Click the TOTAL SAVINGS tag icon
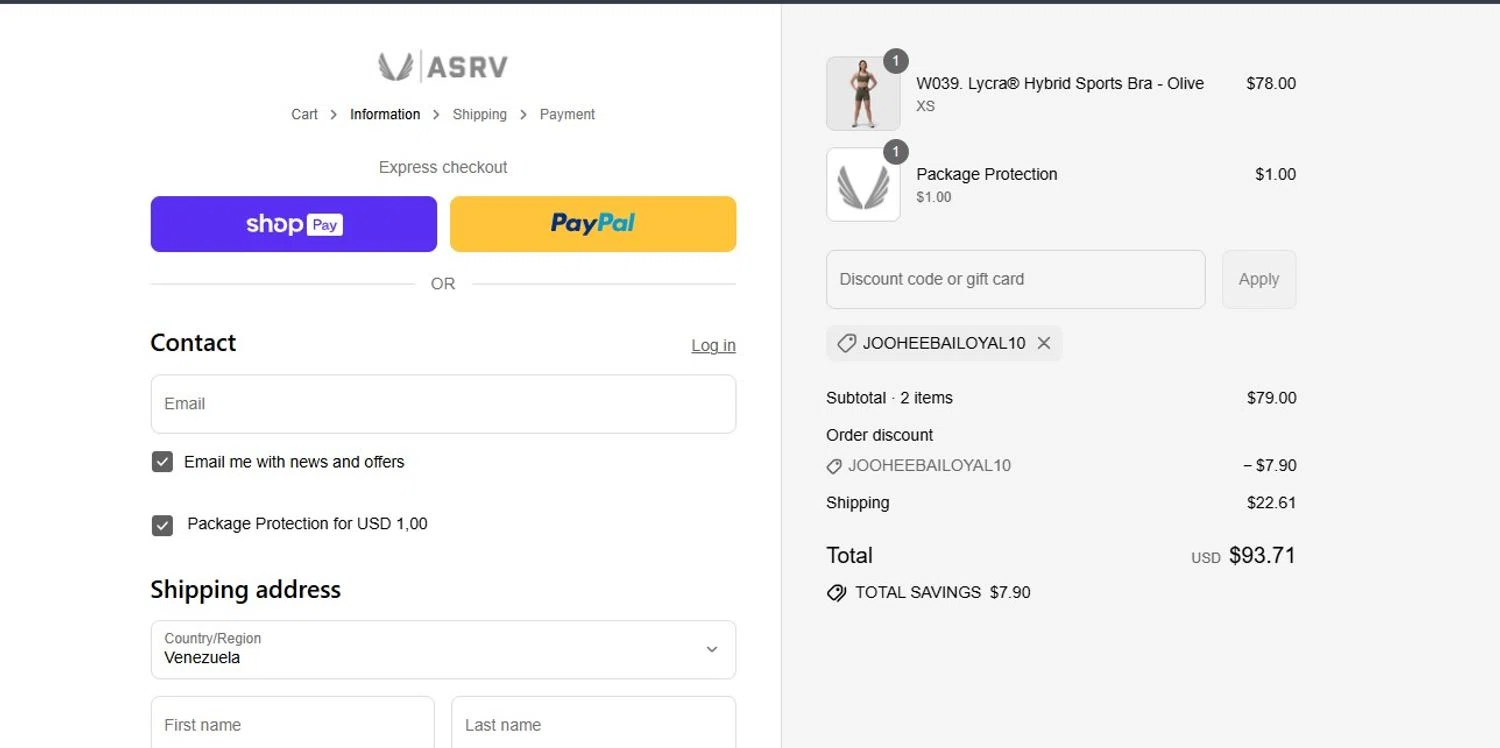 (836, 593)
